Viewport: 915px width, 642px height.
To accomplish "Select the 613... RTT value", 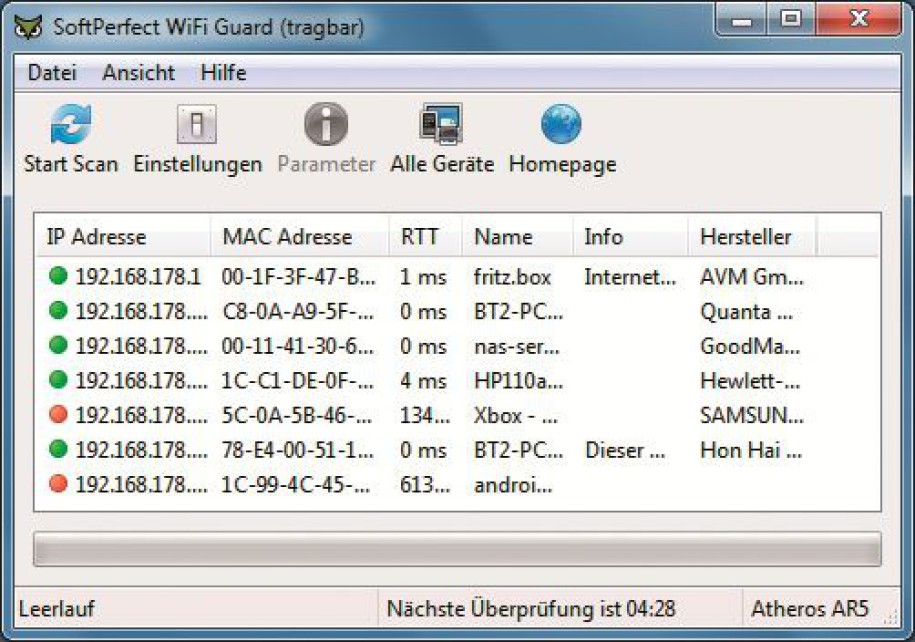I will [x=425, y=484].
